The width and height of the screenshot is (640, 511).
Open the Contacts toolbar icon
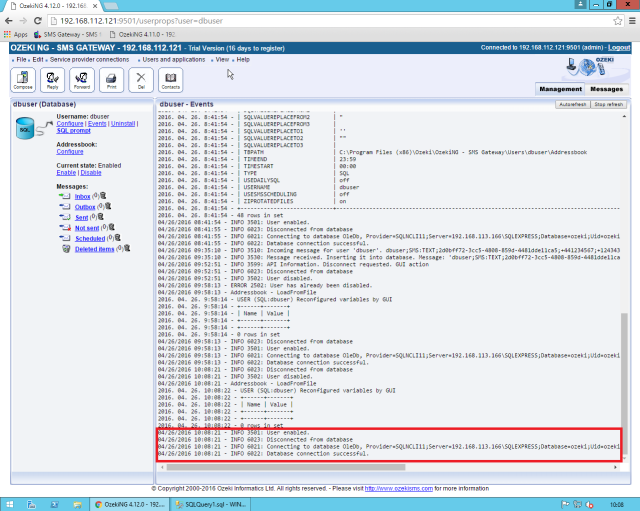point(170,80)
